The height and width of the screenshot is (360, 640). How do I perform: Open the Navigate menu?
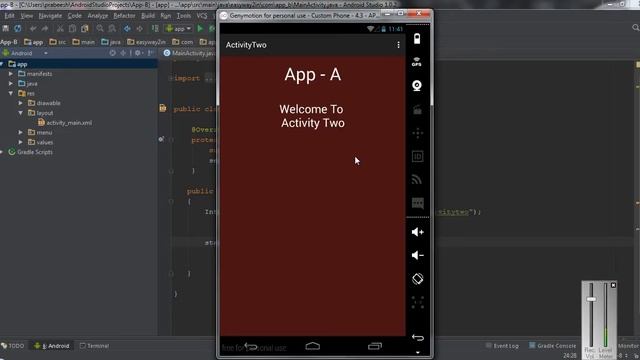coord(50,16)
